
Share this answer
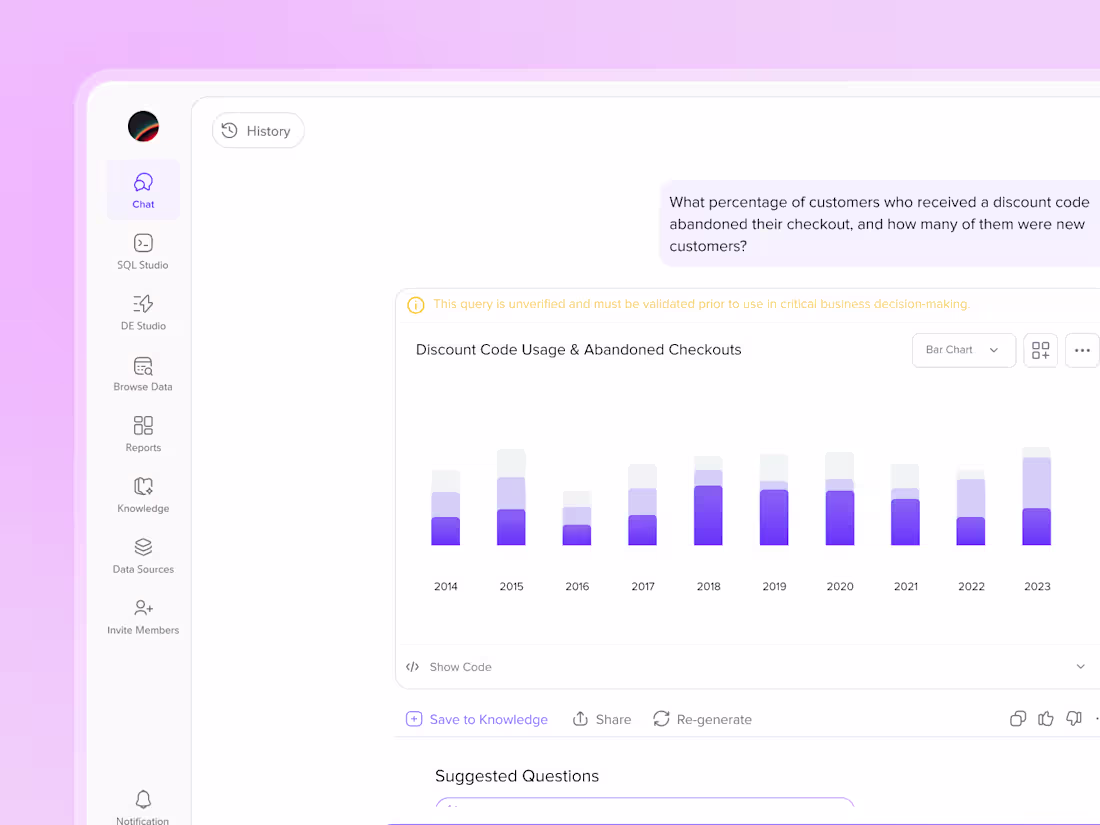602,719
